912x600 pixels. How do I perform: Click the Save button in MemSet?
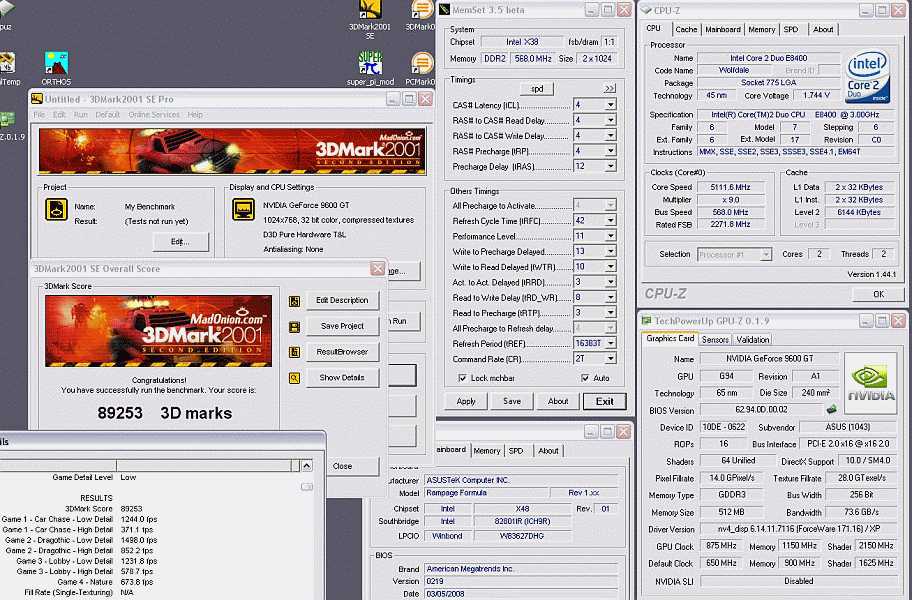coord(512,401)
